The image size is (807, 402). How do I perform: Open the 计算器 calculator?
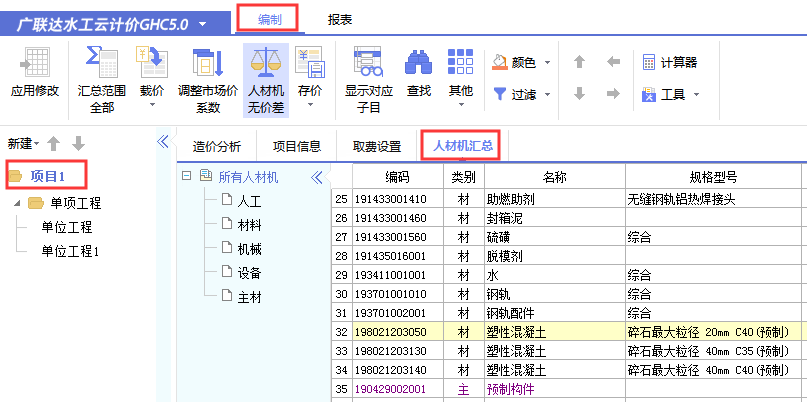(670, 63)
